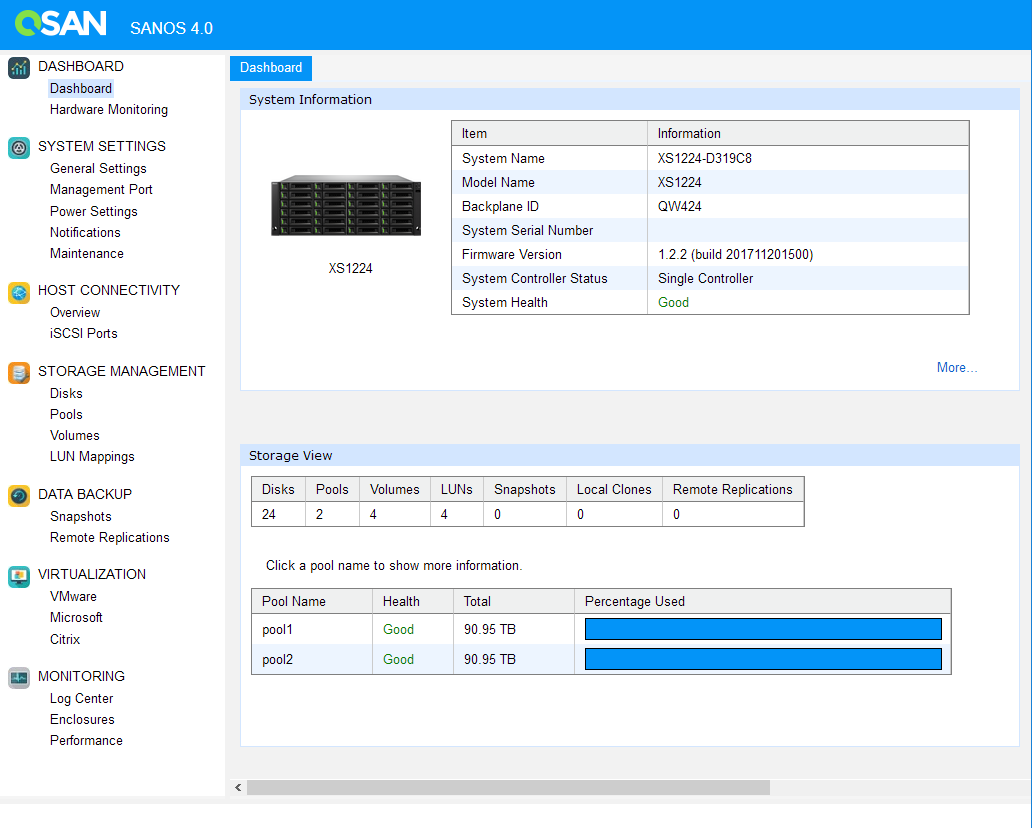
Task: Click pool2 name for details
Action: (277, 660)
